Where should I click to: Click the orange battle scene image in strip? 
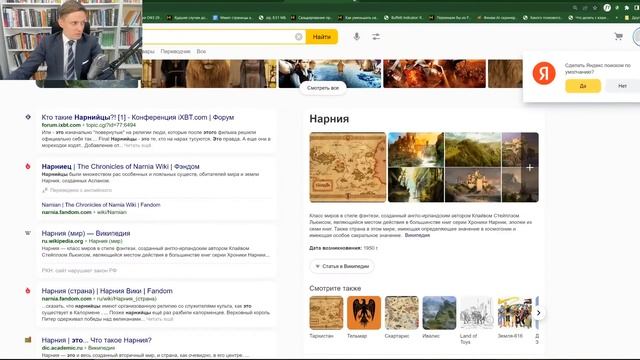click(x=435, y=73)
